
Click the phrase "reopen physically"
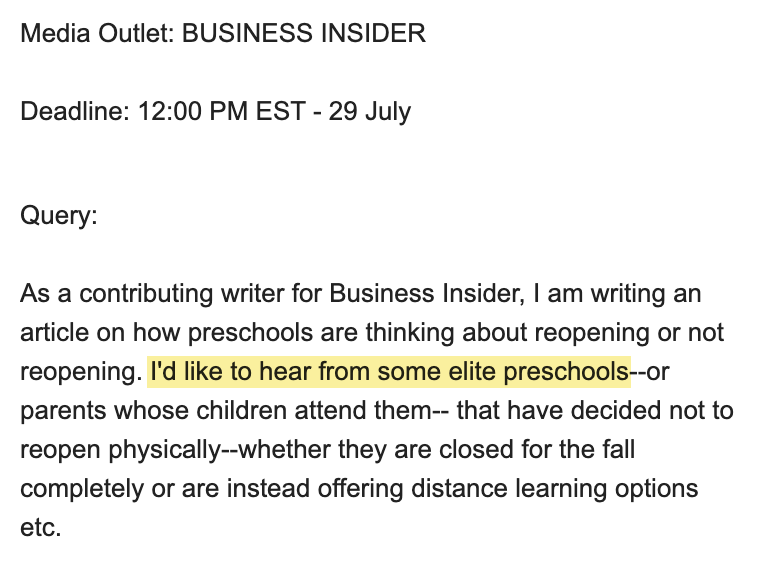click(x=118, y=450)
